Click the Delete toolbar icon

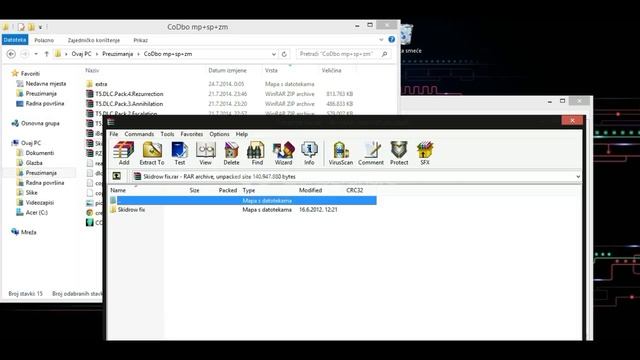point(231,153)
